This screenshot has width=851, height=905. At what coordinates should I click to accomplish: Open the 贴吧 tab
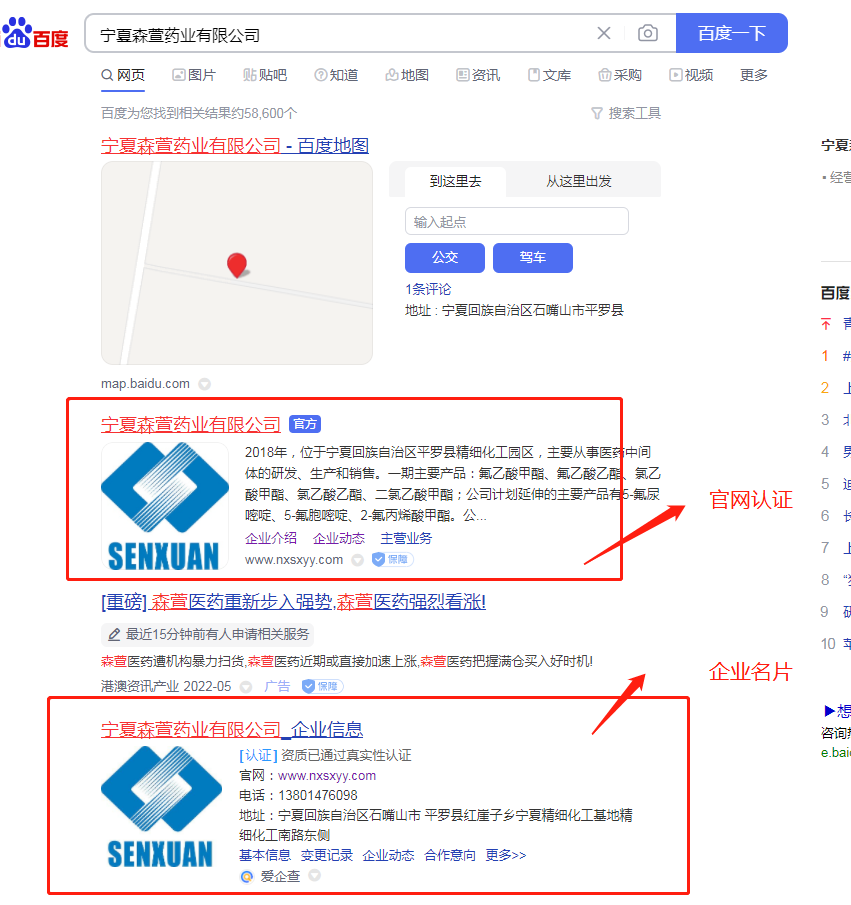265,75
